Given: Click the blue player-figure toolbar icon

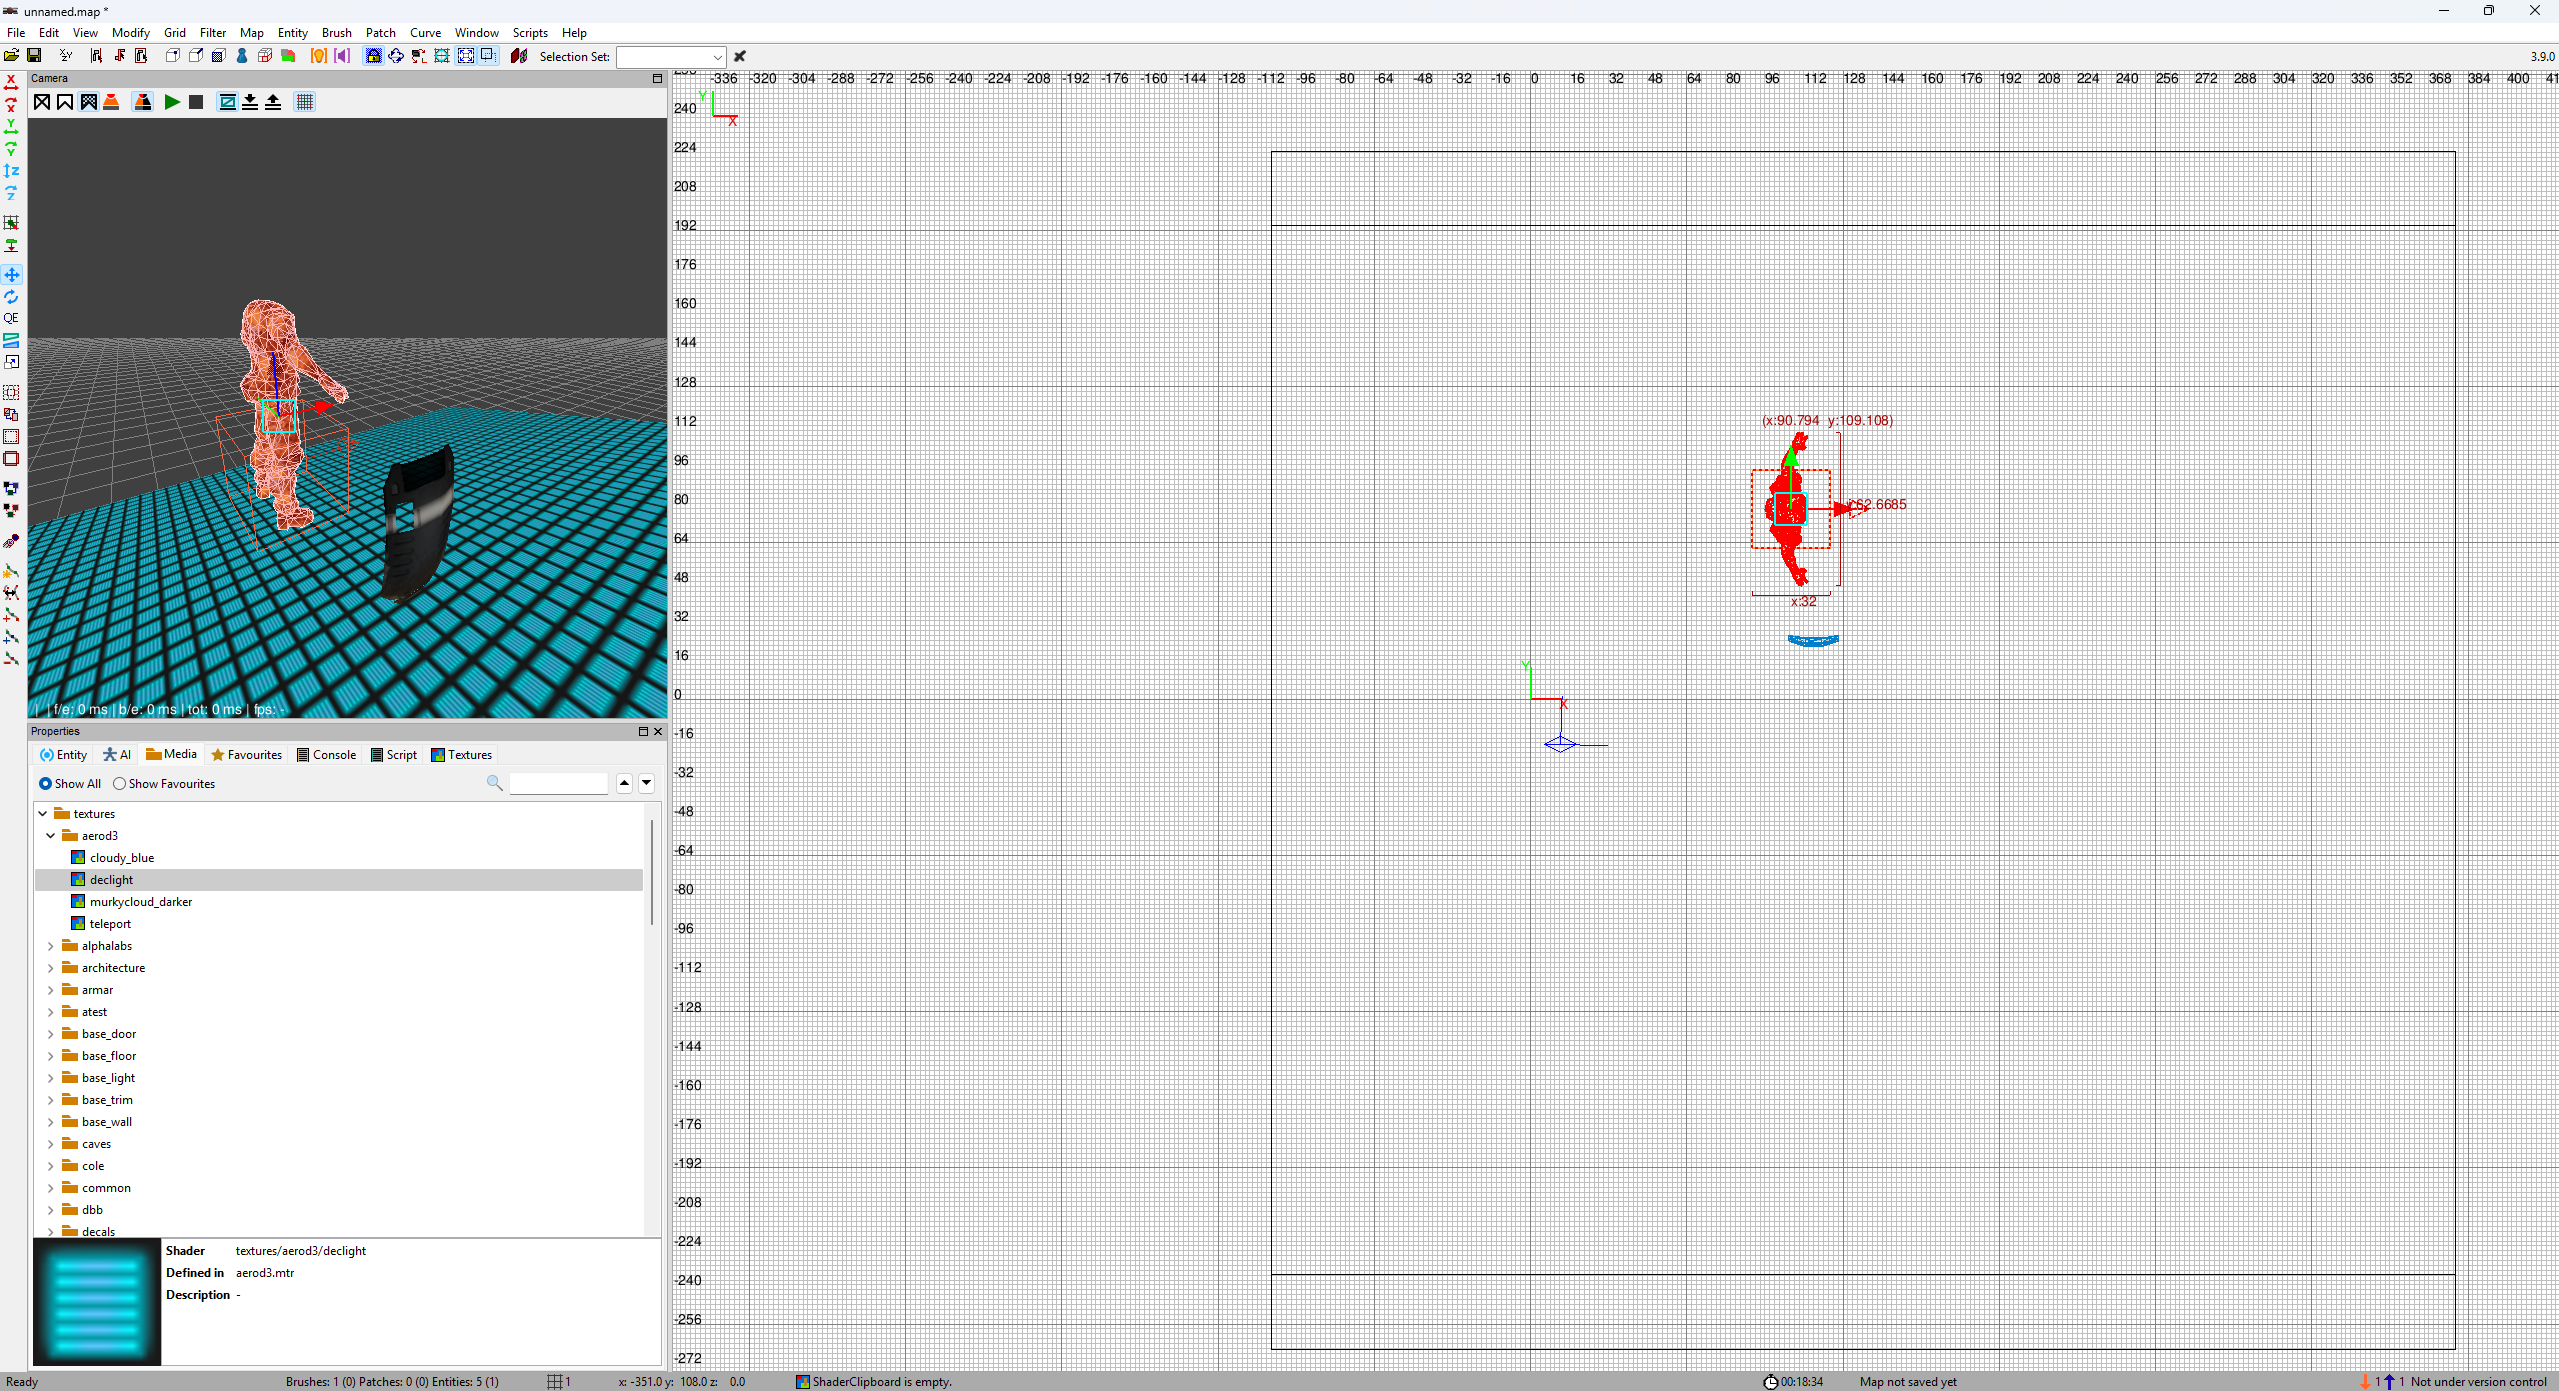Looking at the screenshot, I should [242, 56].
